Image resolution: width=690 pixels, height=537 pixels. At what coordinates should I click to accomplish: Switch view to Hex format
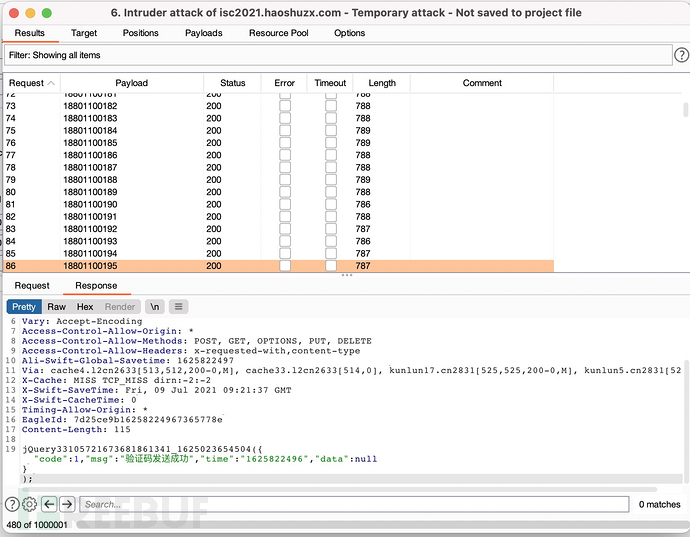coord(85,307)
